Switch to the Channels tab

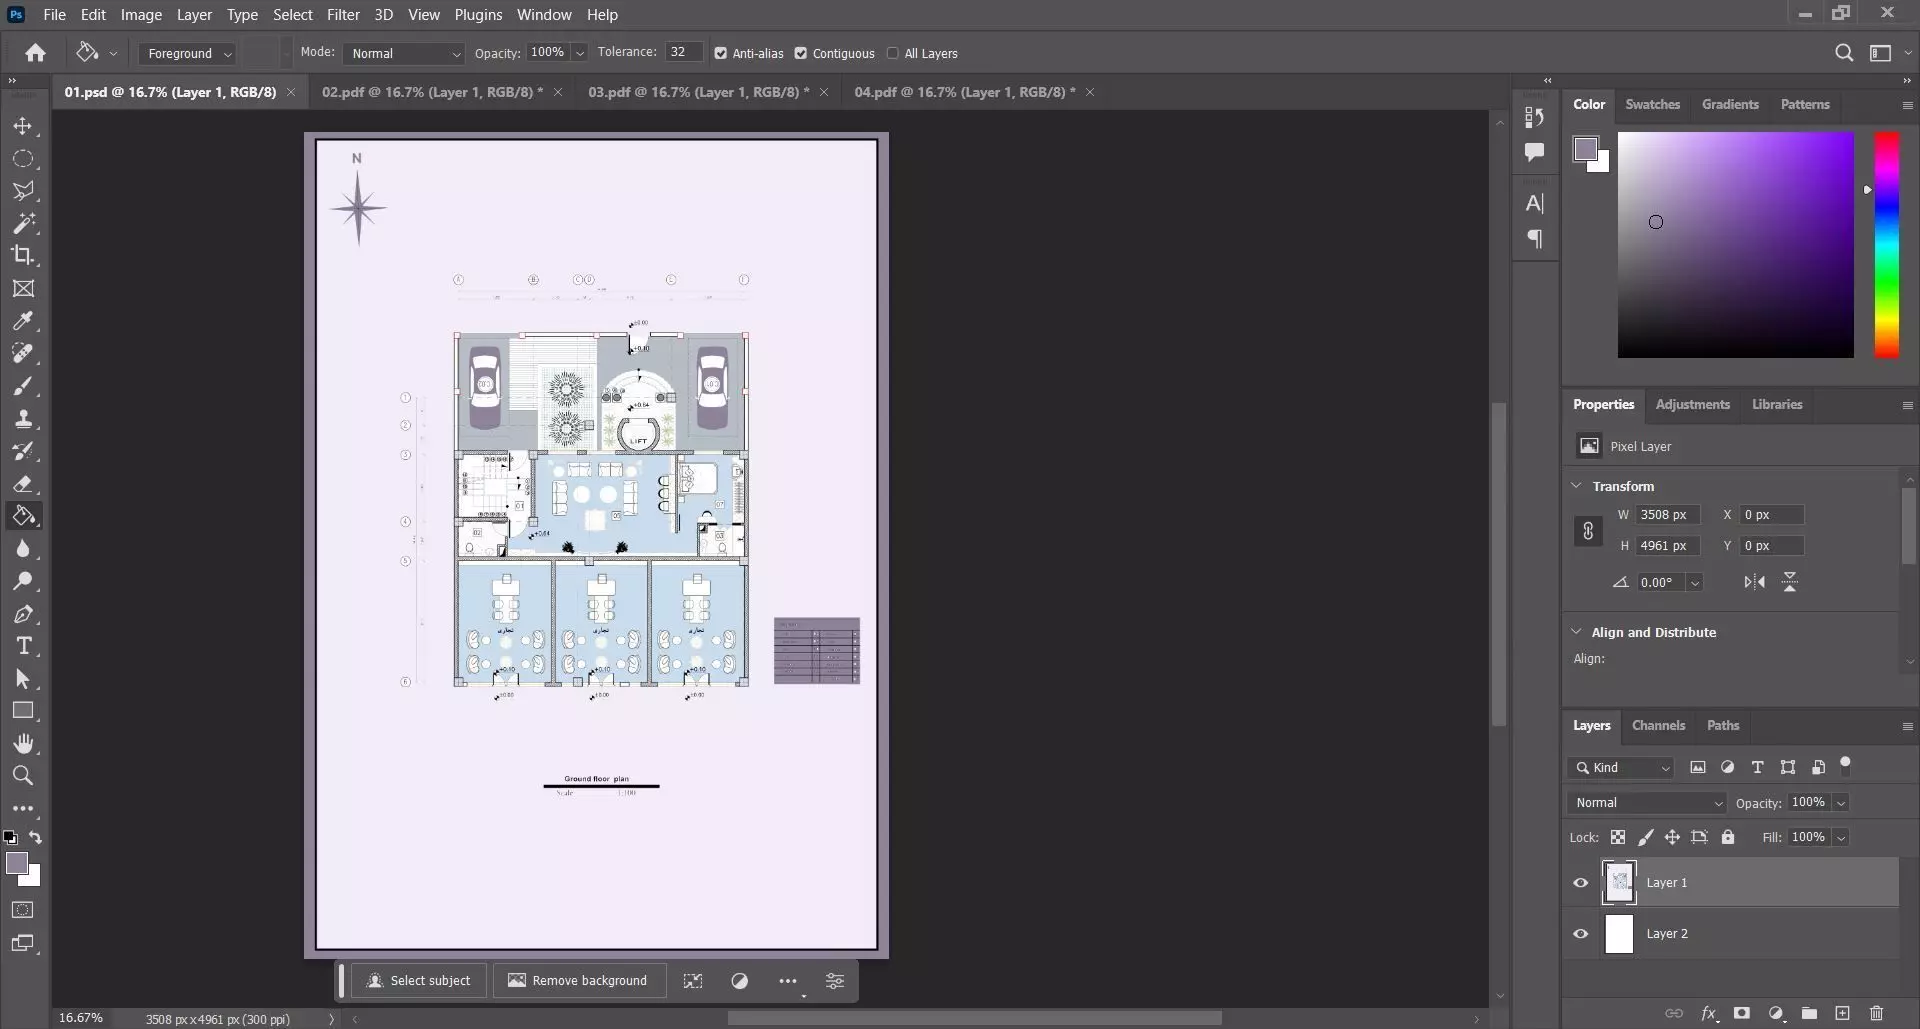1658,725
